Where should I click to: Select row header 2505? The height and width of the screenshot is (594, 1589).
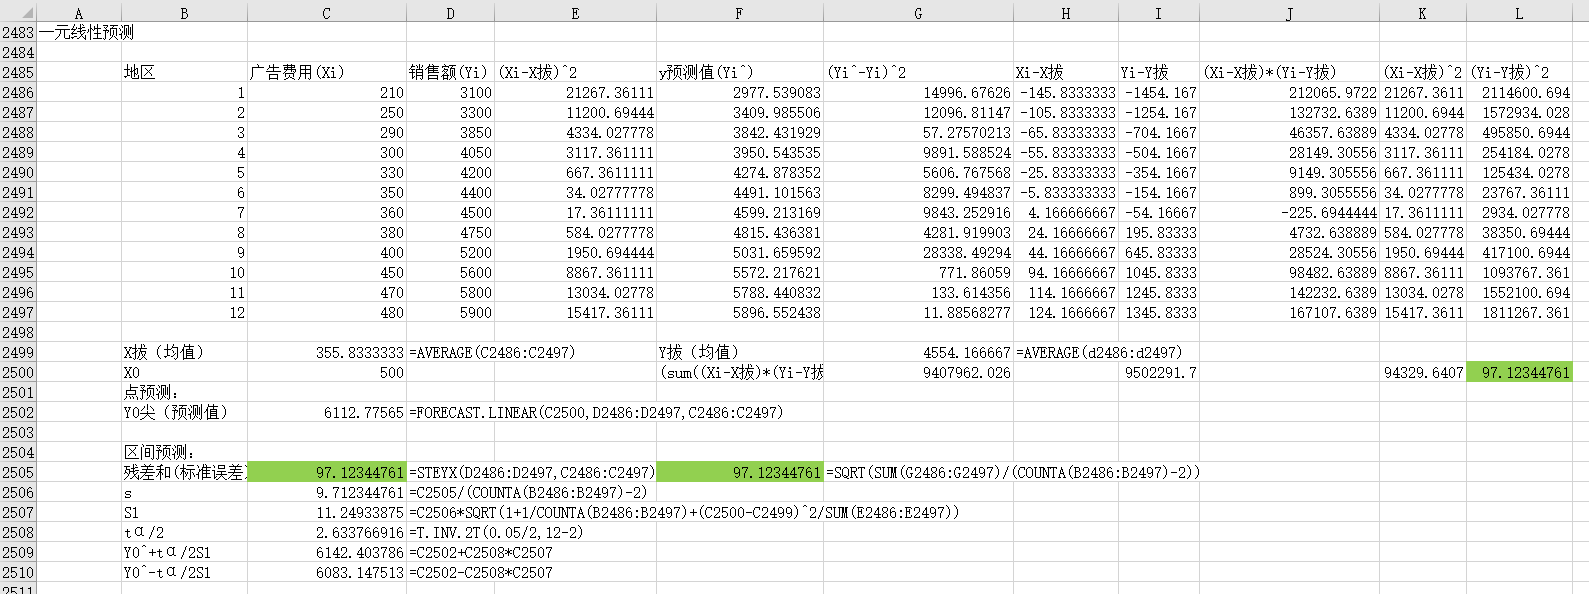(x=18, y=472)
